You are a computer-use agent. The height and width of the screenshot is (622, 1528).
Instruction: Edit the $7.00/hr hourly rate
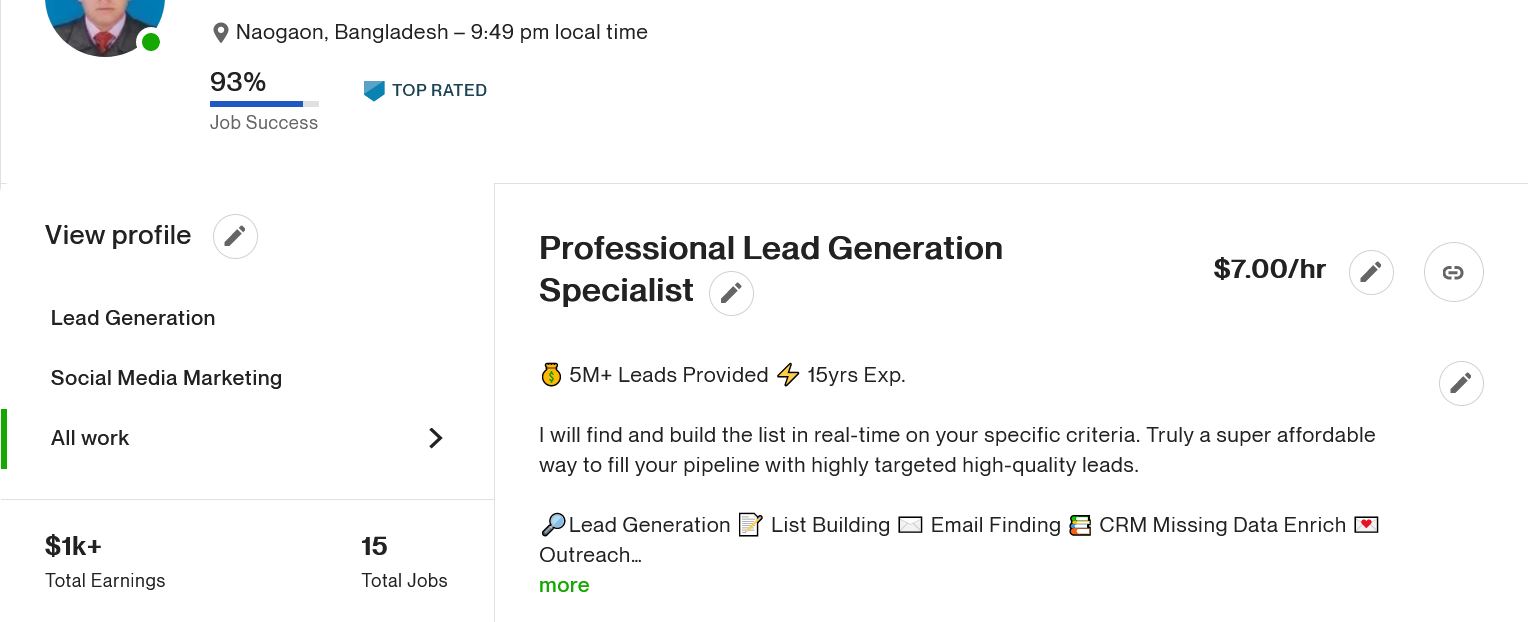(1371, 271)
